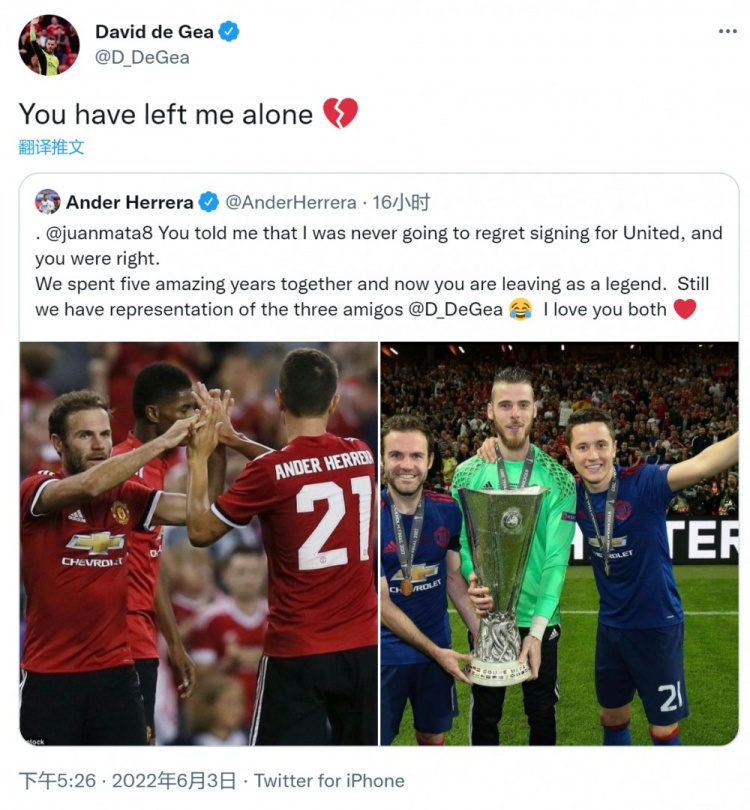Image resolution: width=750 pixels, height=810 pixels.
Task: Click Ander Herrera's small profile avatar
Action: pos(48,202)
